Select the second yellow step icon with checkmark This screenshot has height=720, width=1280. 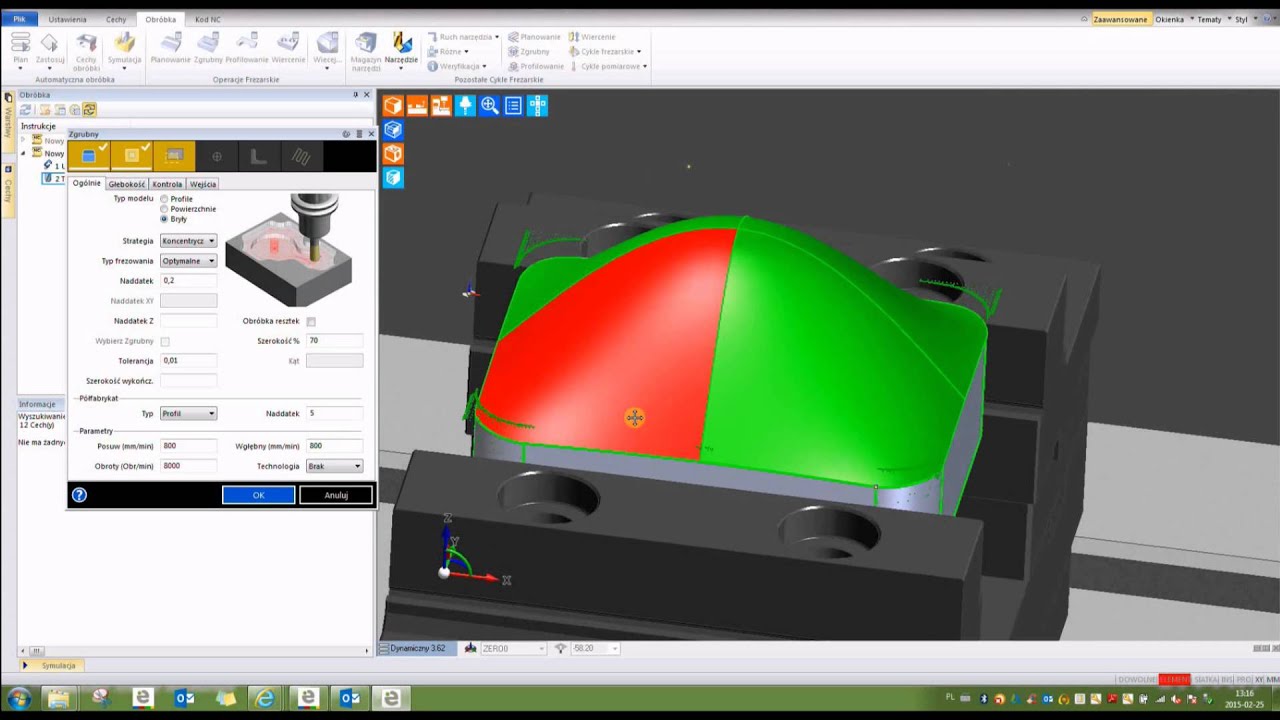pyautogui.click(x=132, y=155)
